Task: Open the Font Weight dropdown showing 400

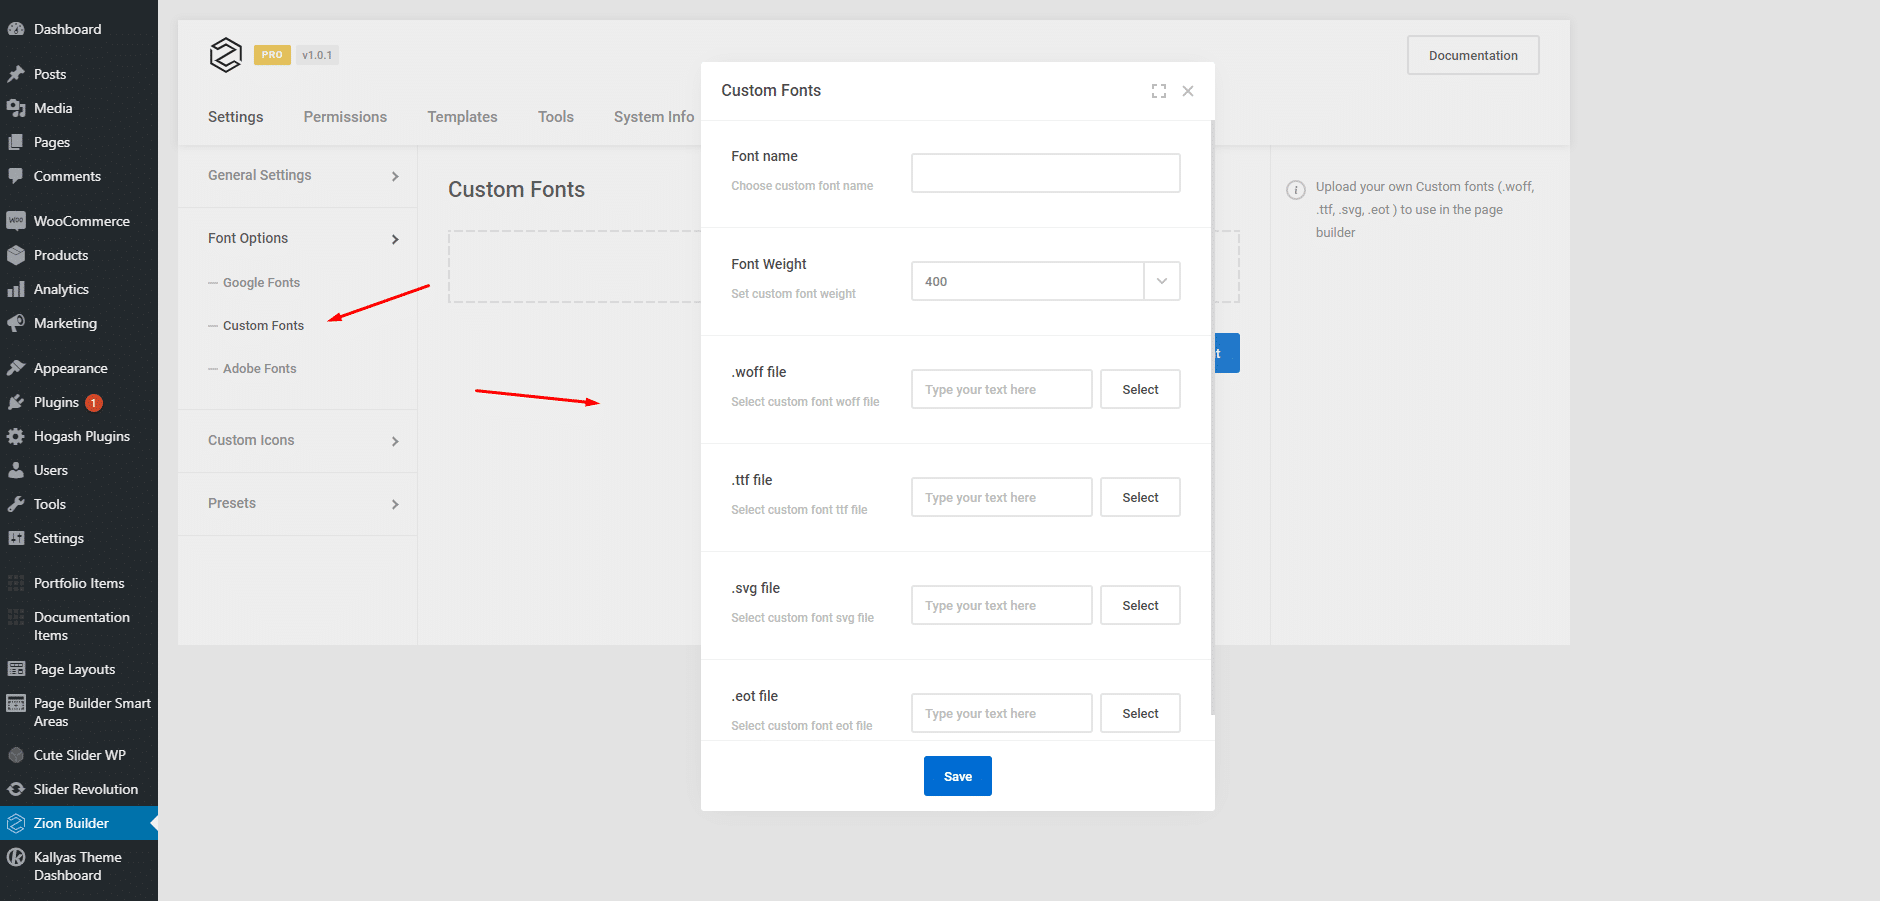Action: pyautogui.click(x=1045, y=281)
